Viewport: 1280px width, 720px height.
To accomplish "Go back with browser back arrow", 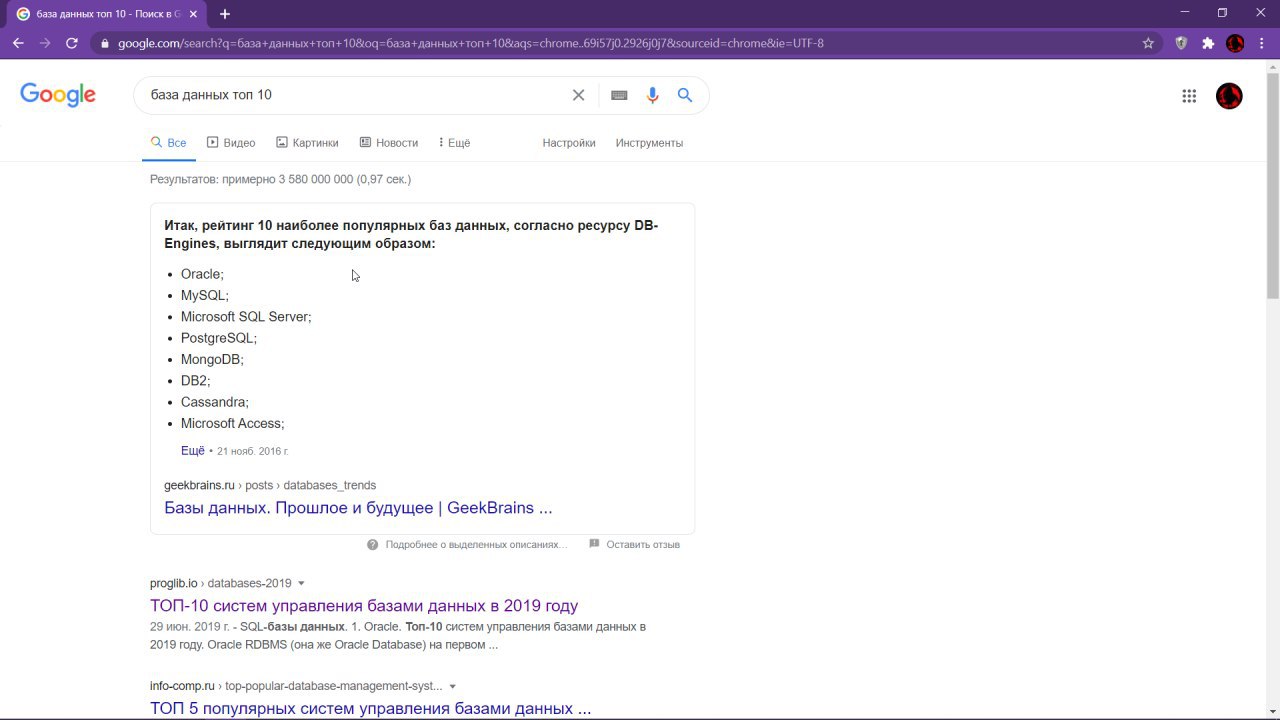I will tap(18, 43).
